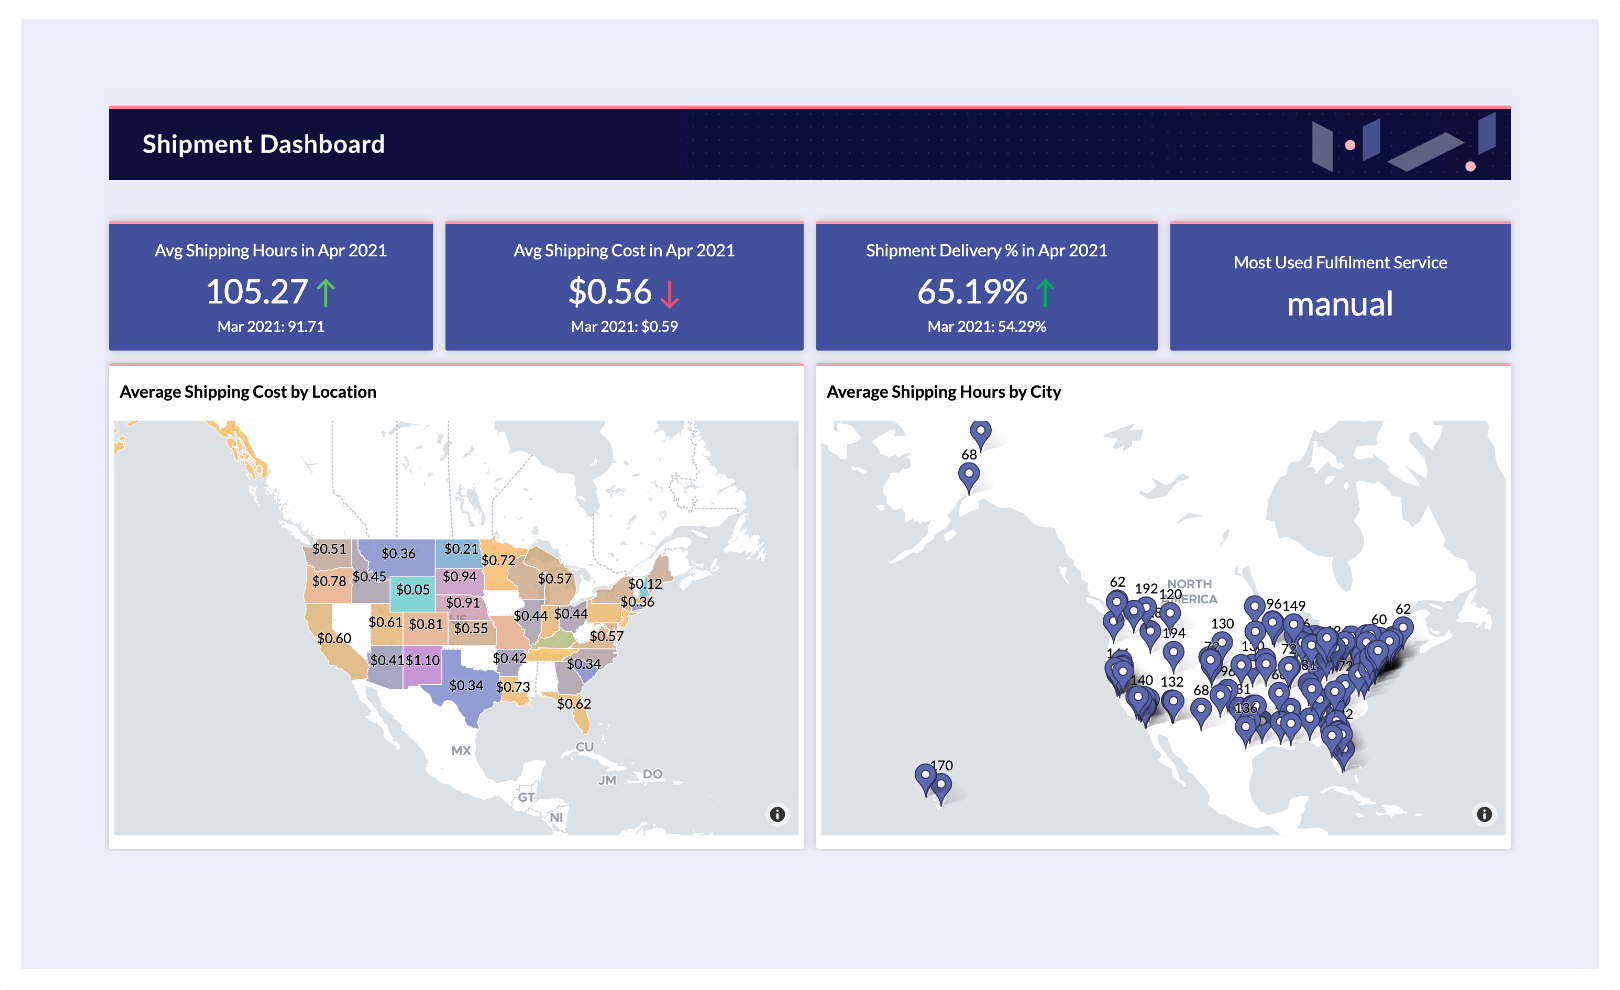This screenshot has width=1620, height=990.
Task: Click the map pin below the 68 label
Action: (x=969, y=476)
